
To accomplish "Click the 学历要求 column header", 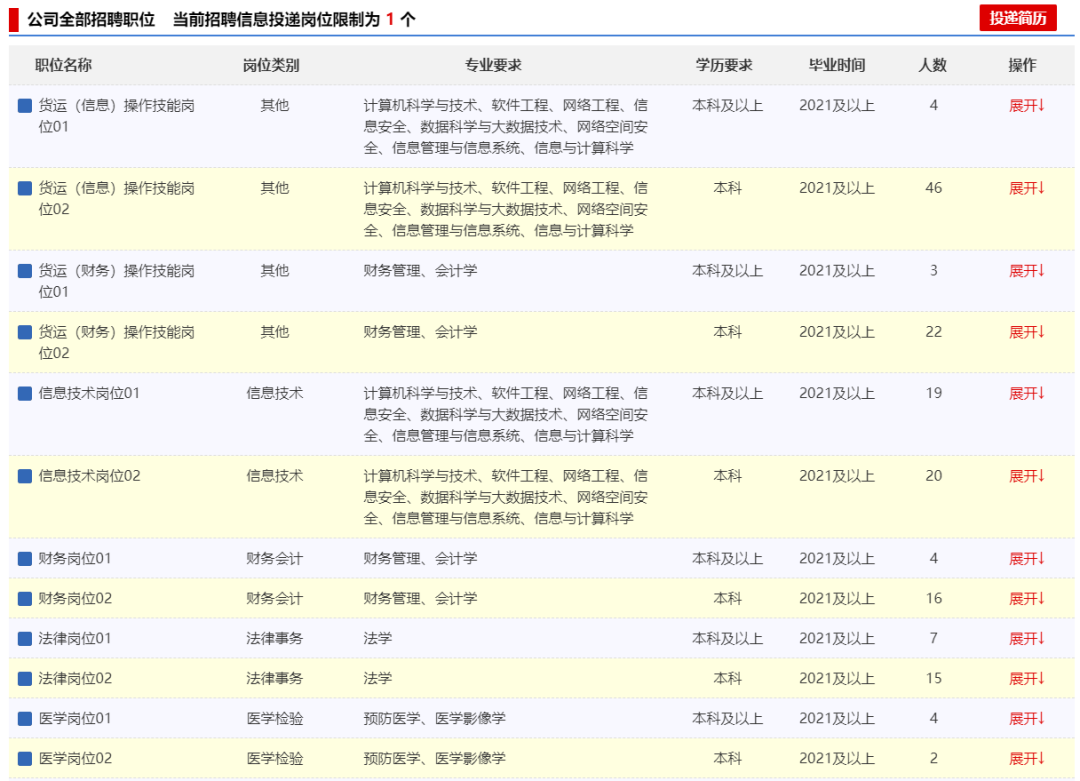I will pos(725,65).
